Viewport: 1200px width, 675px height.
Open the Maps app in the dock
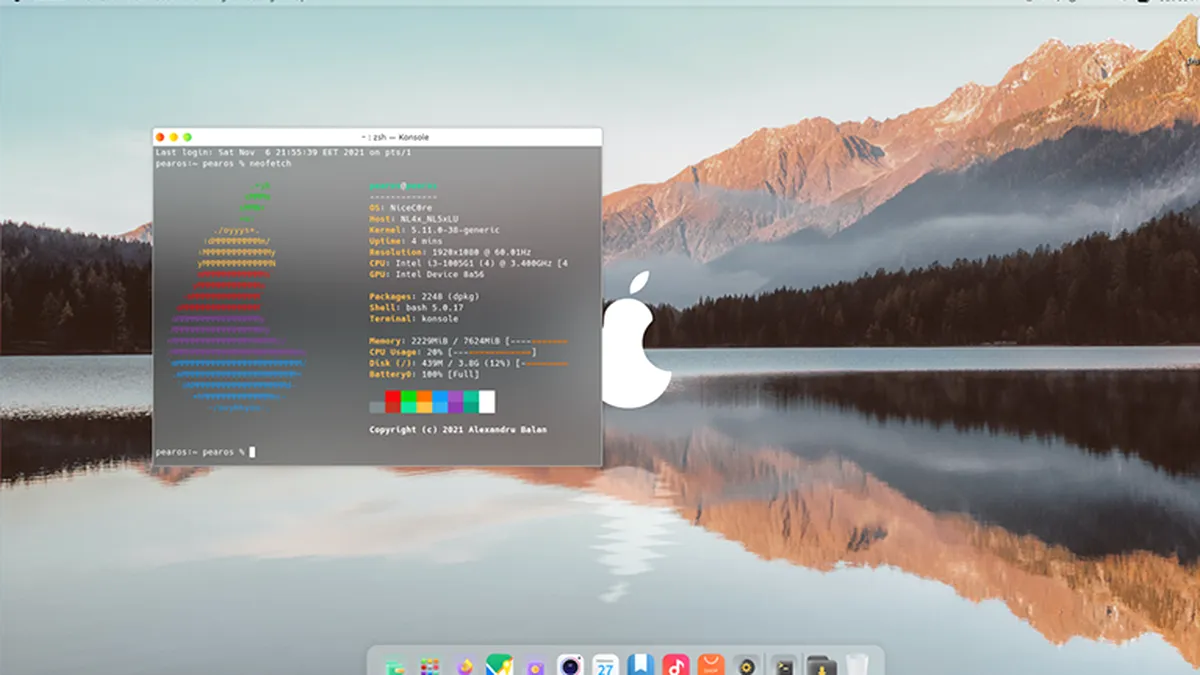coord(499,666)
